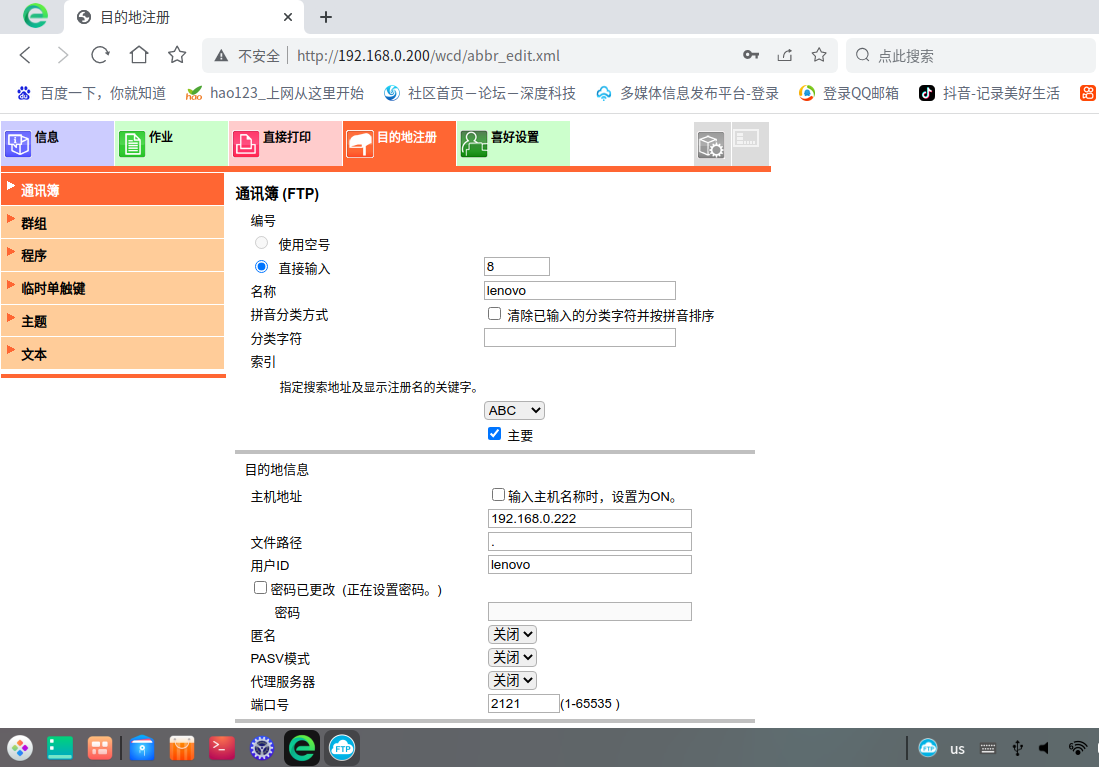1099x767 pixels.
Task: Open the FTP app icon in taskbar
Action: coord(342,748)
